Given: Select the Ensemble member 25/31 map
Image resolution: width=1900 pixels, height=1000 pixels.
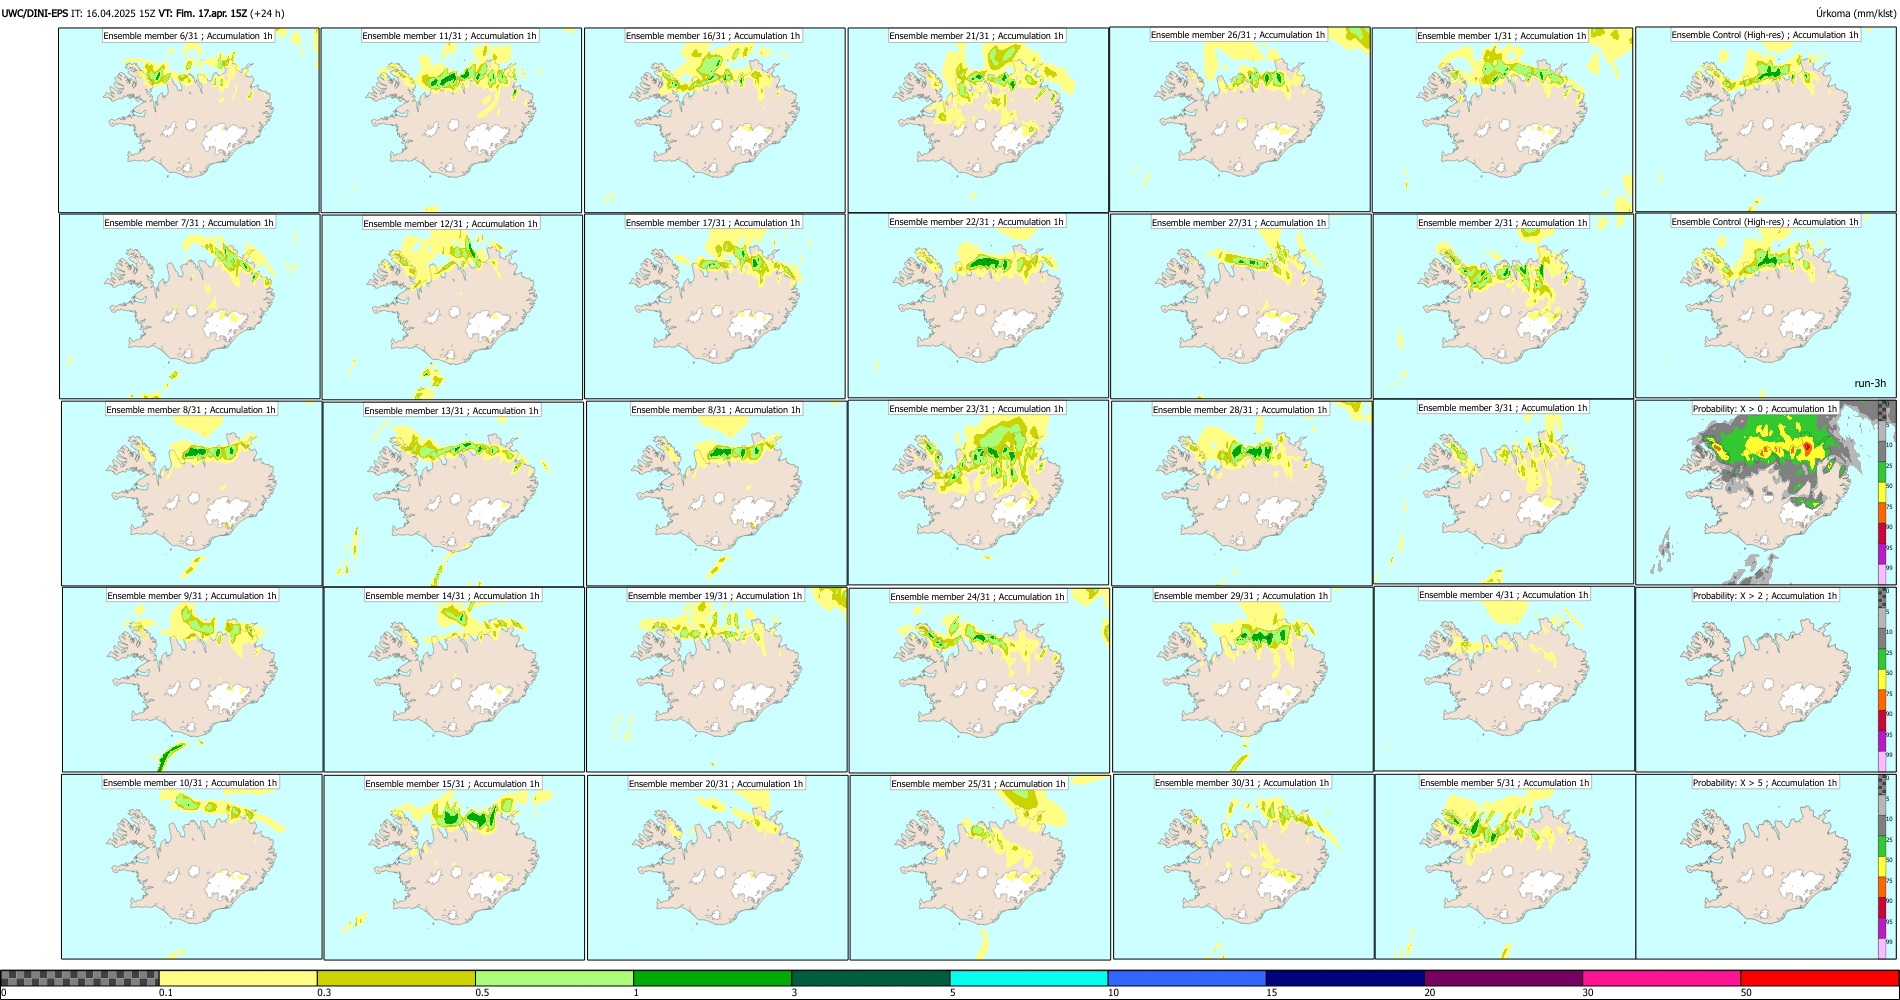Looking at the screenshot, I should coord(980,868).
